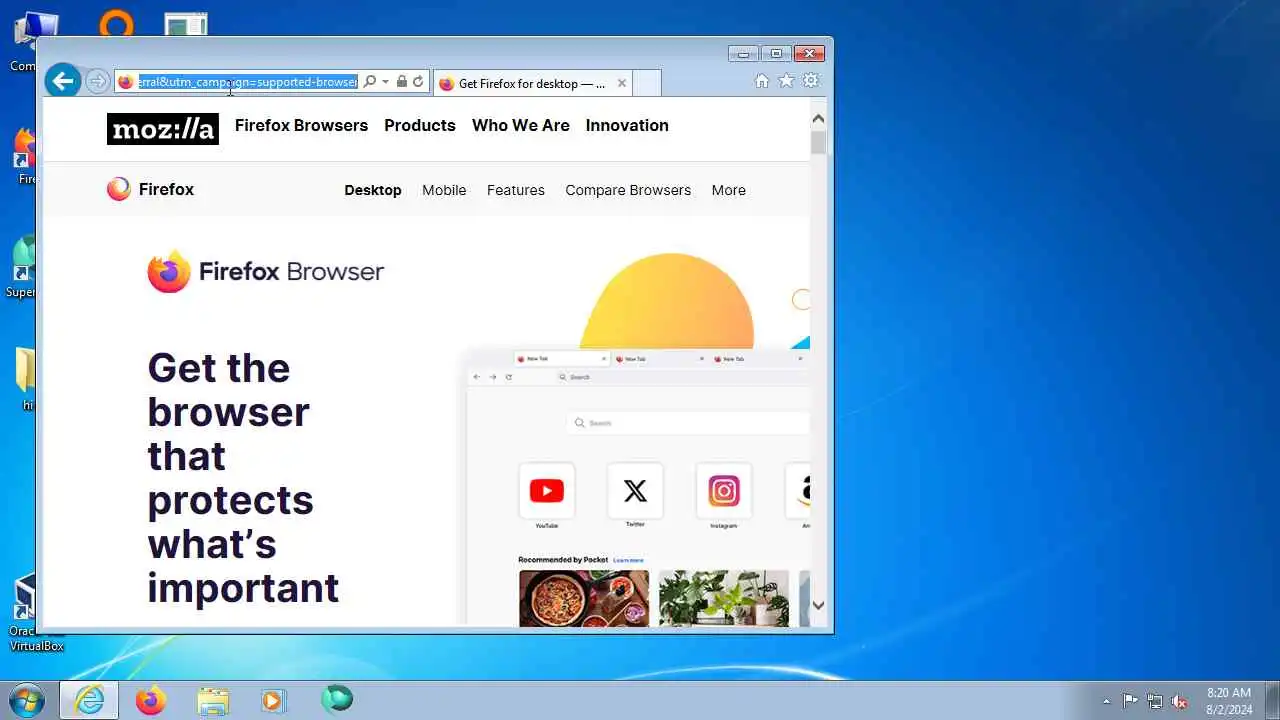The width and height of the screenshot is (1280, 720).
Task: Click the muted volume tray icon
Action: (x=1180, y=701)
